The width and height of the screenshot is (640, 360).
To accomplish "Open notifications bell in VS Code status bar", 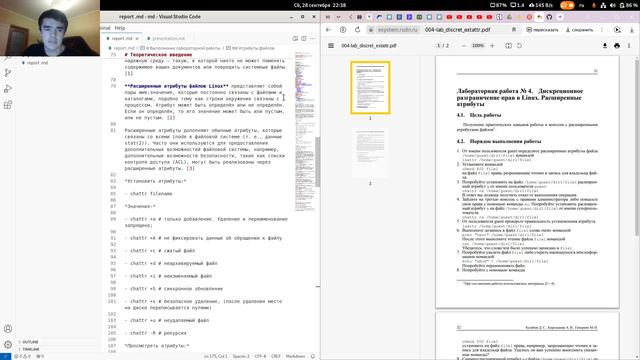I will [x=313, y=356].
